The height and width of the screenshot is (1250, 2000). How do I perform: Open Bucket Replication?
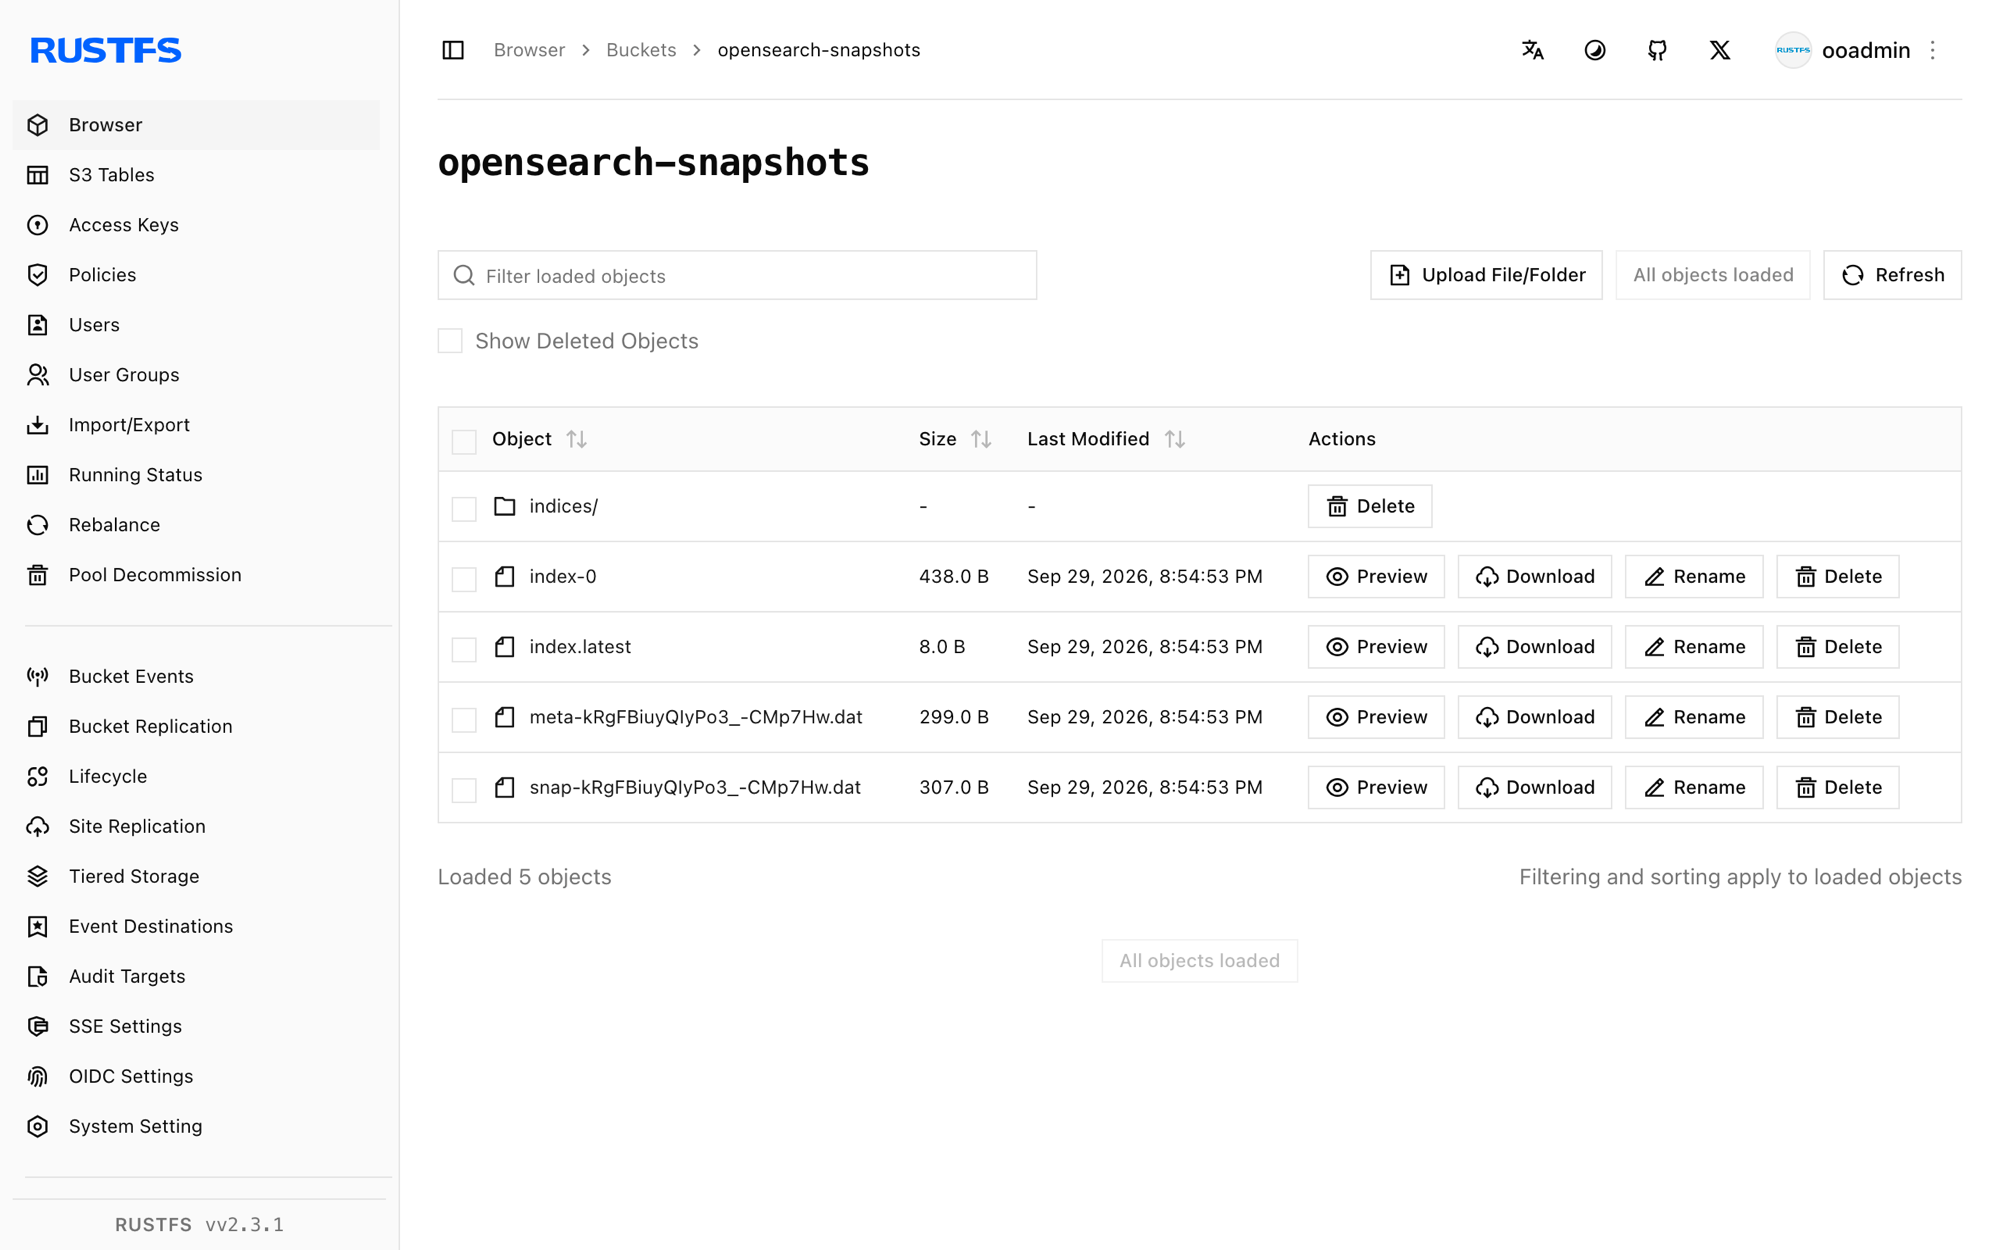coord(196,726)
